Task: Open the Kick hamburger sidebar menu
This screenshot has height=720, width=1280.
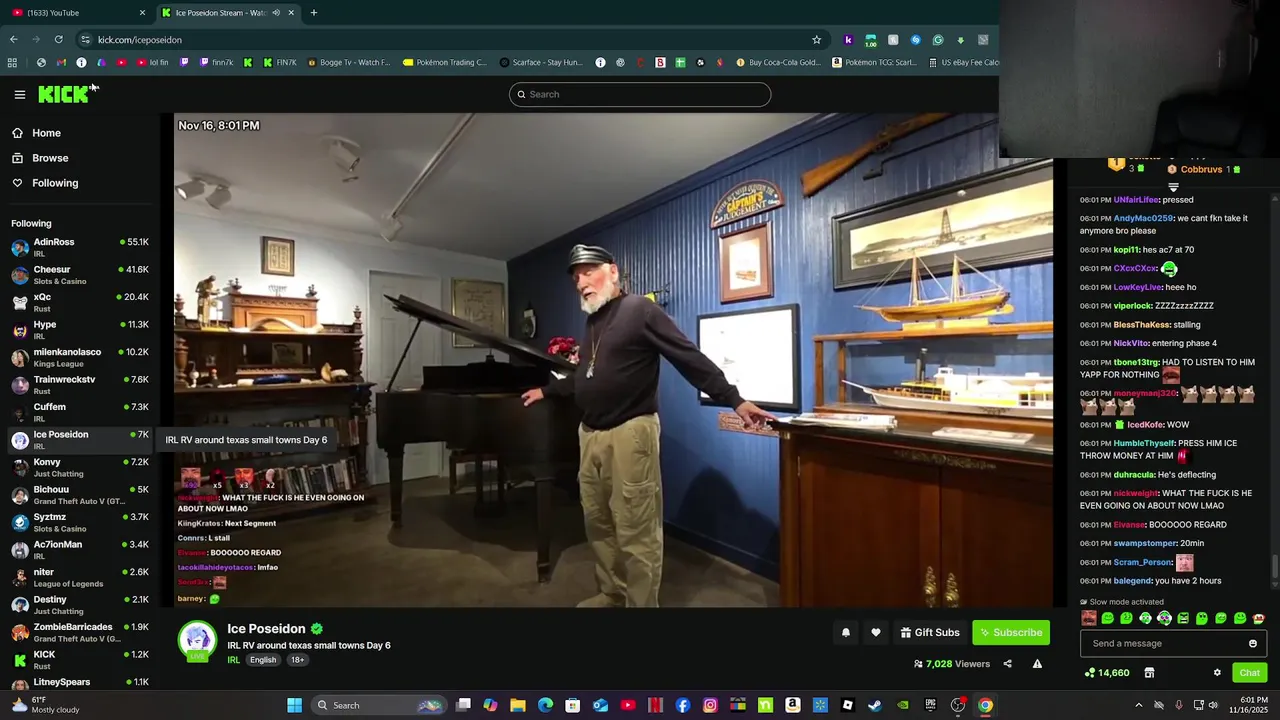Action: [20, 94]
